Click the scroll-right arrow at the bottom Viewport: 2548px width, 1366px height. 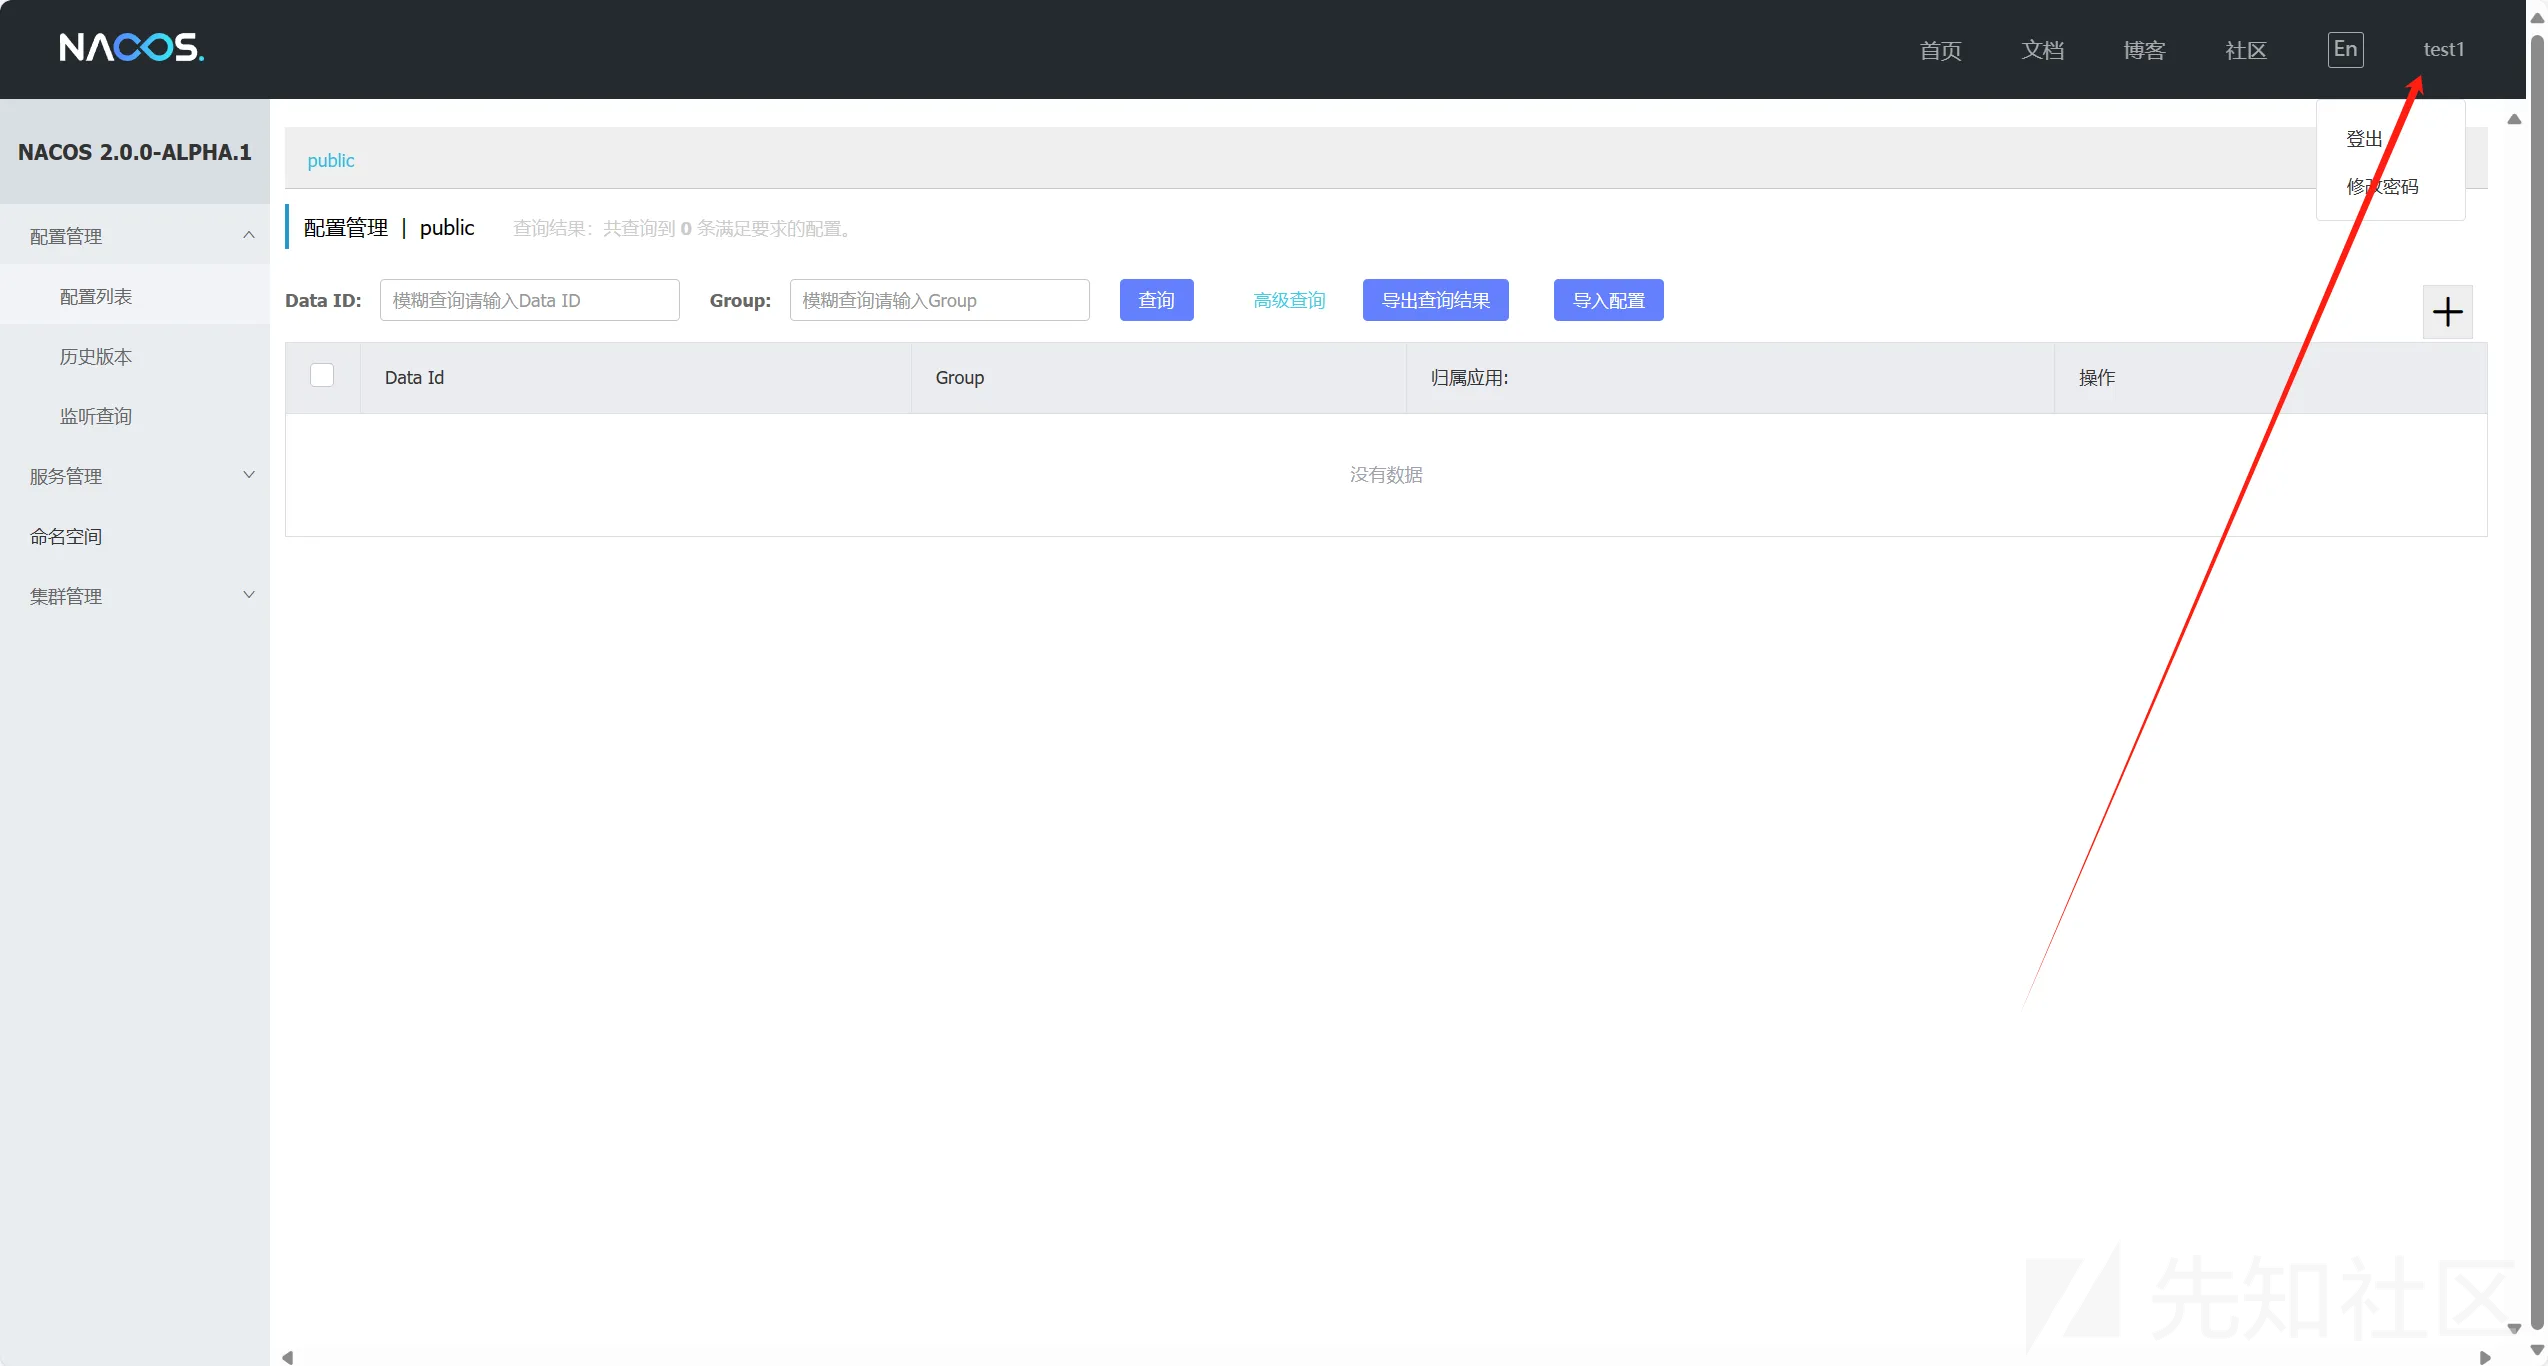pos(2484,1356)
